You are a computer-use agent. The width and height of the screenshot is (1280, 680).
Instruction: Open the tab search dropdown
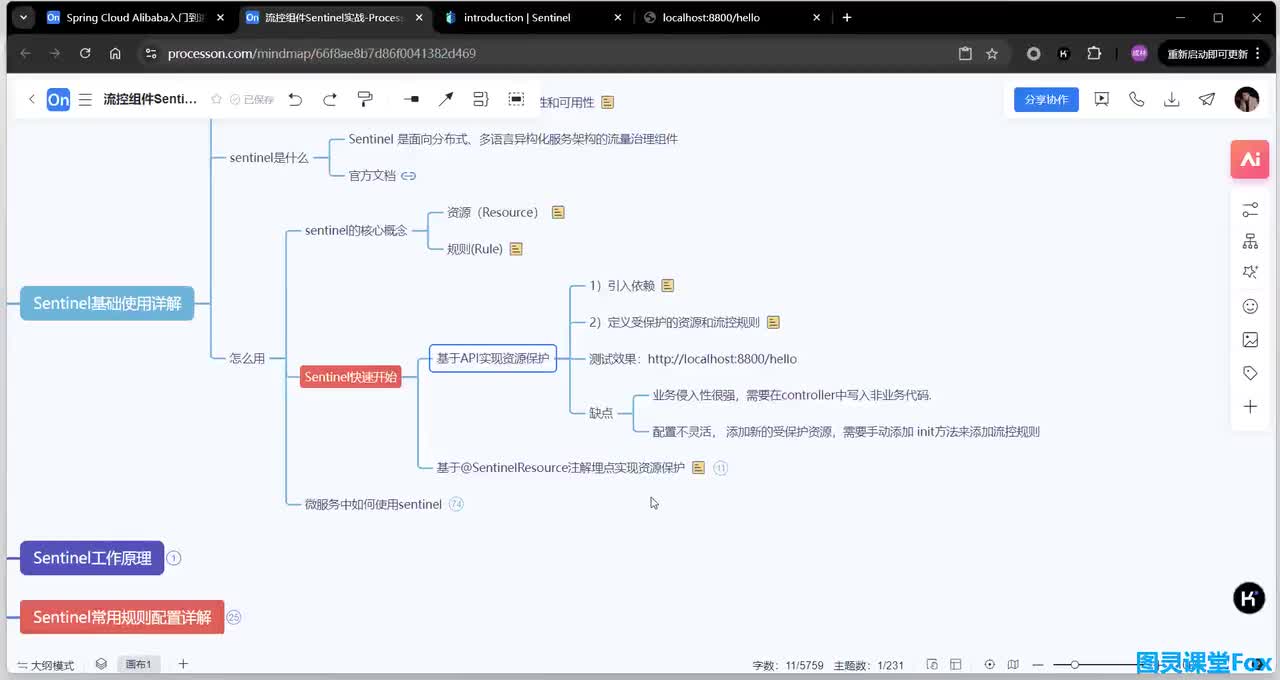[23, 17]
